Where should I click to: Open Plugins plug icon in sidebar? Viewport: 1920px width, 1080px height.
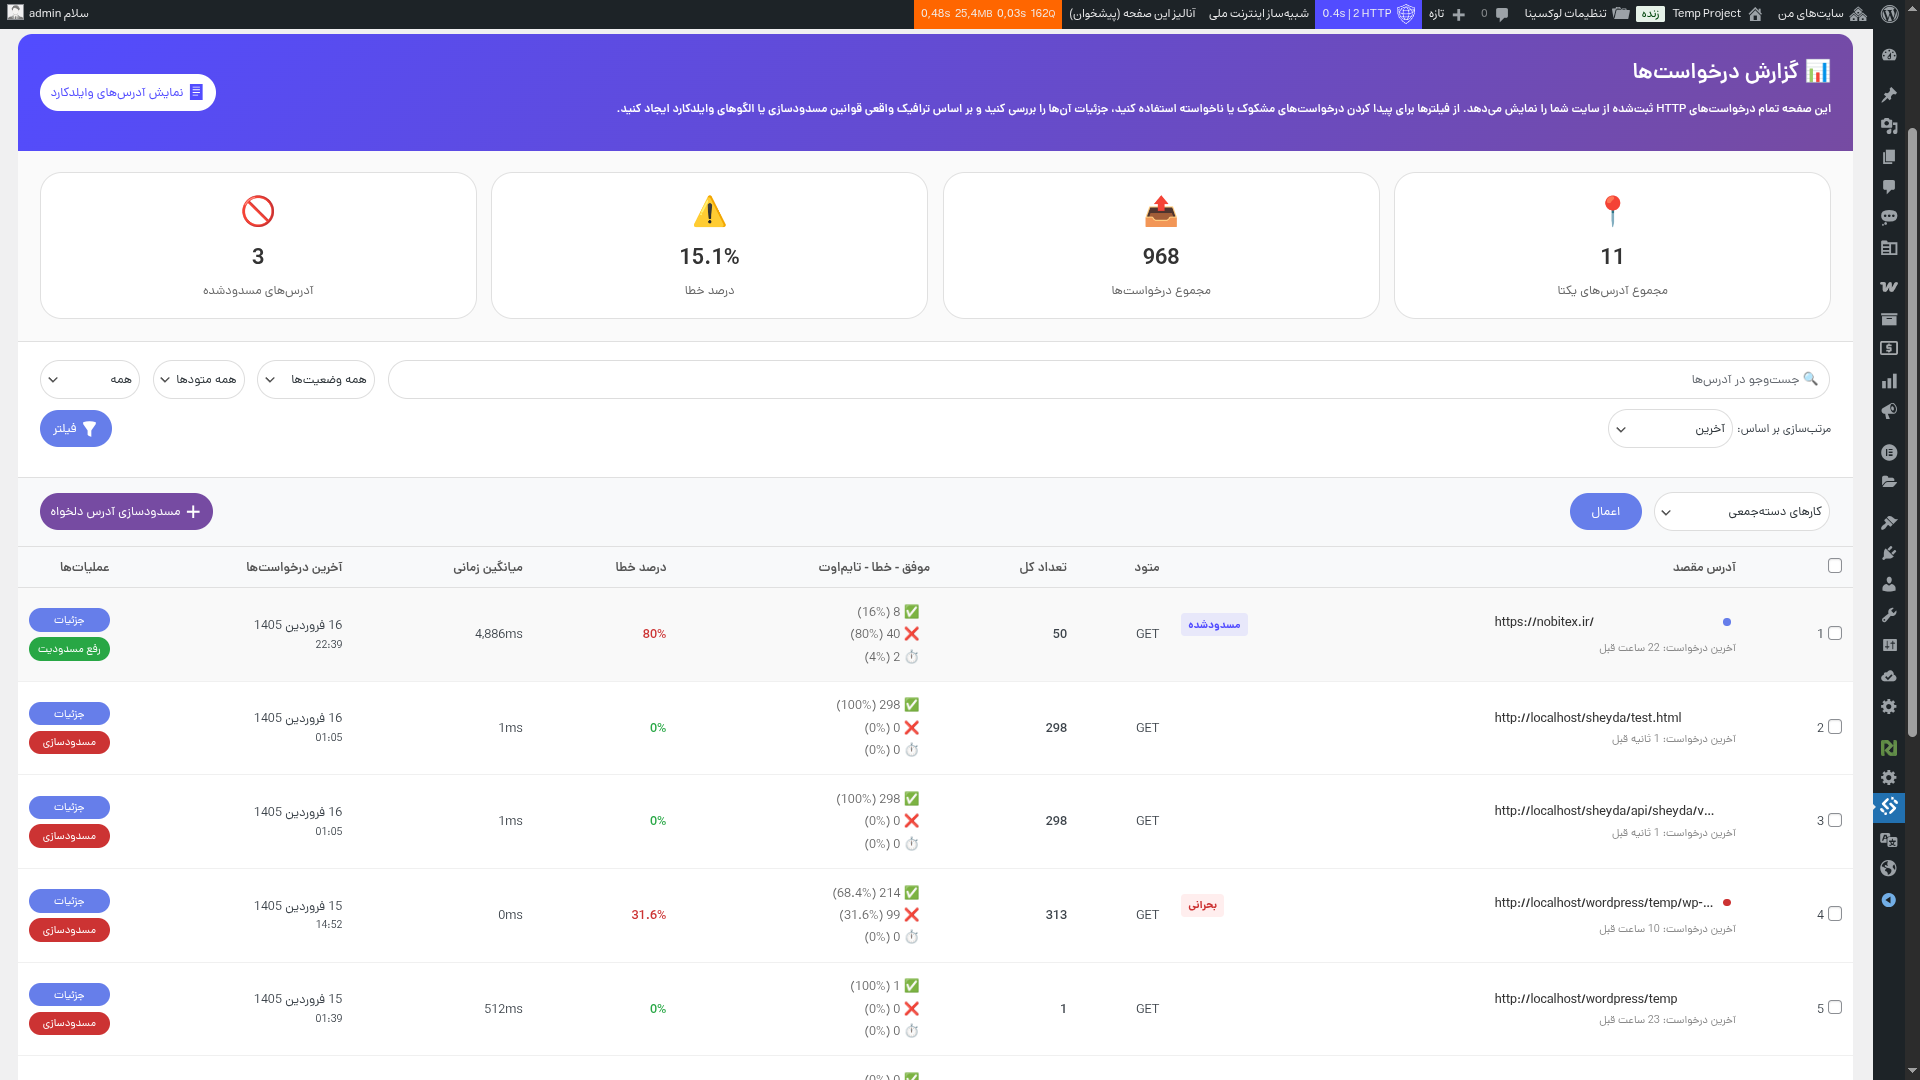pyautogui.click(x=1889, y=553)
